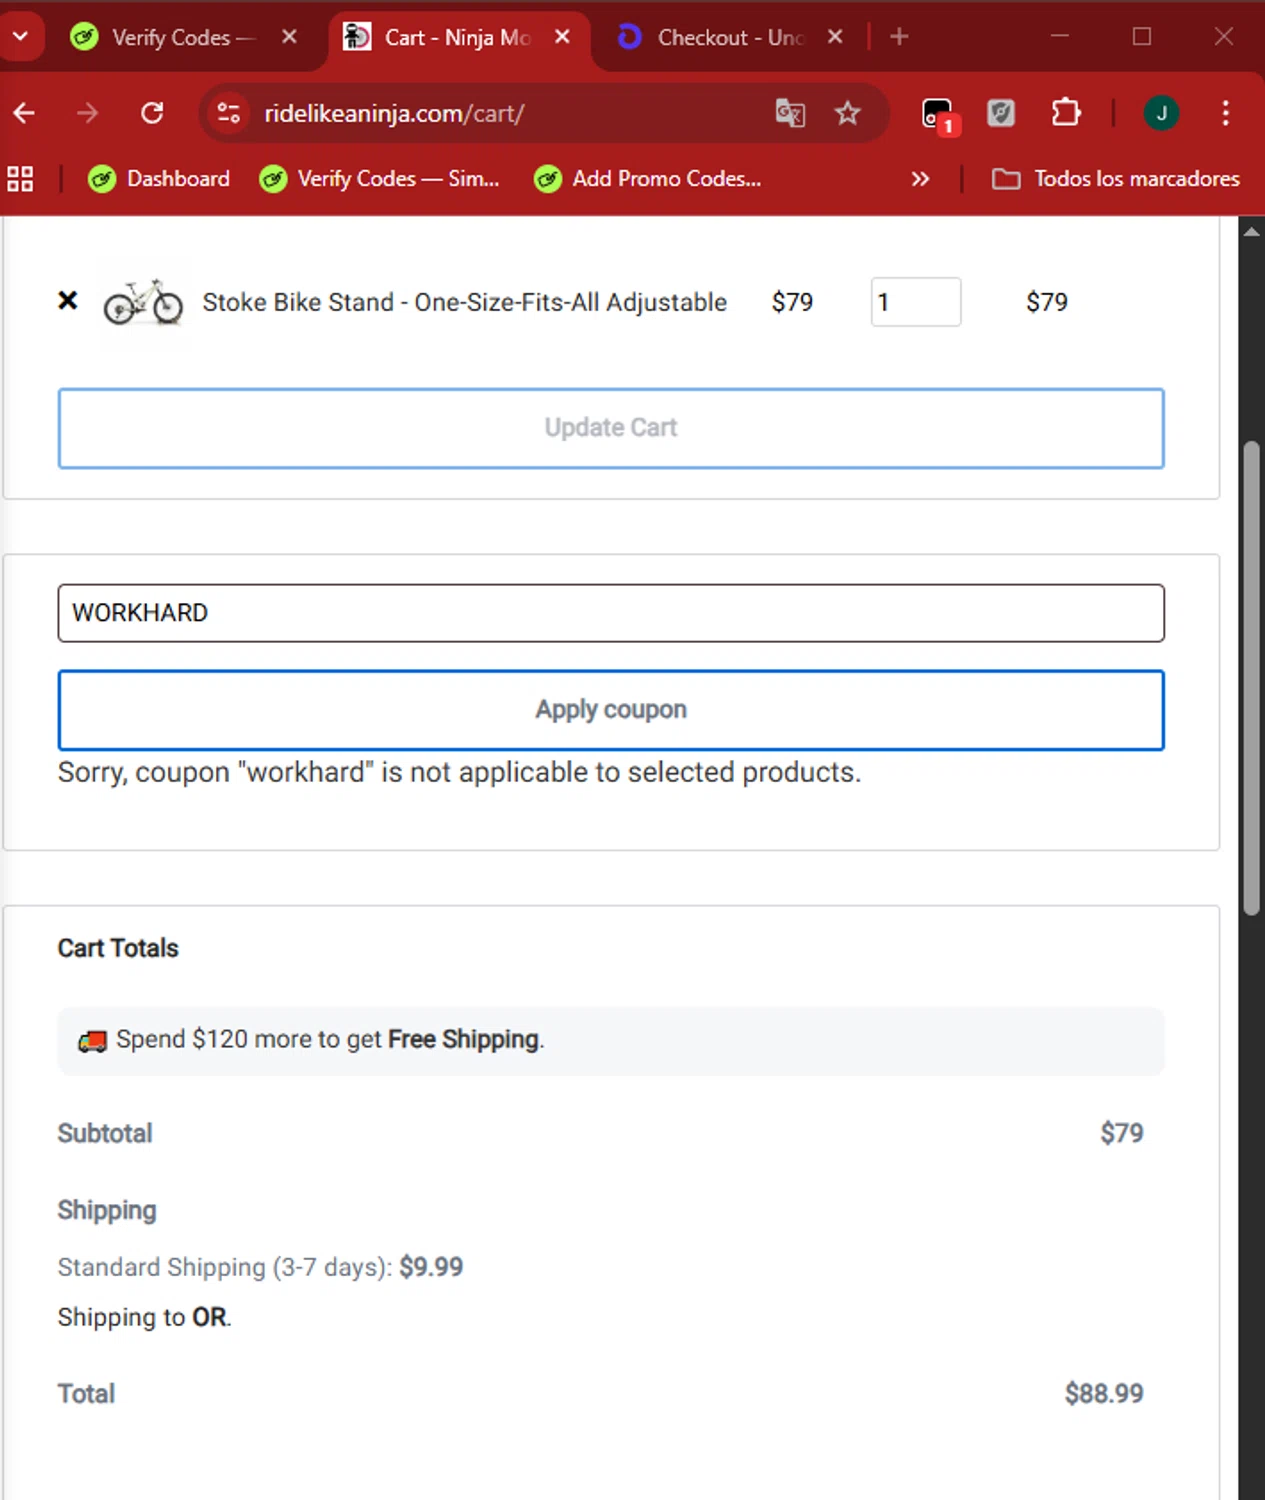The image size is (1265, 1500).
Task: Close the Verify Codes tab
Action: point(289,37)
